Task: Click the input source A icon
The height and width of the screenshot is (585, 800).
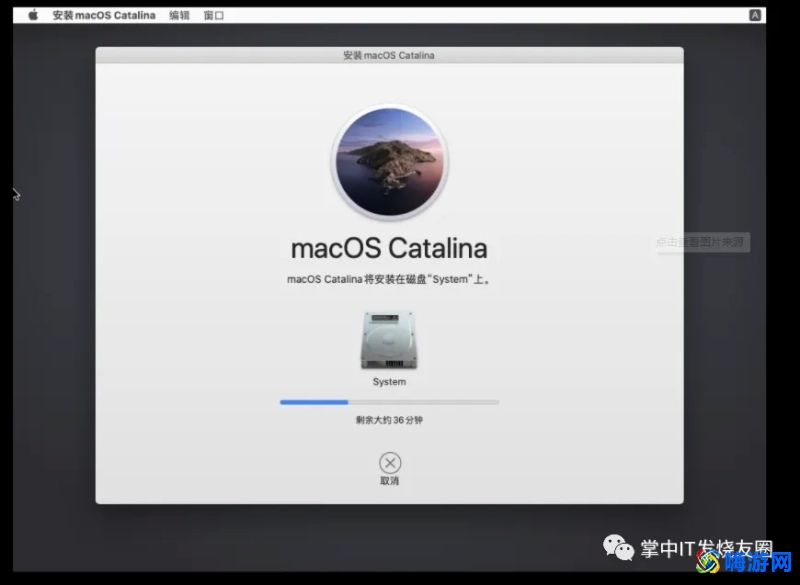Action: click(x=755, y=15)
